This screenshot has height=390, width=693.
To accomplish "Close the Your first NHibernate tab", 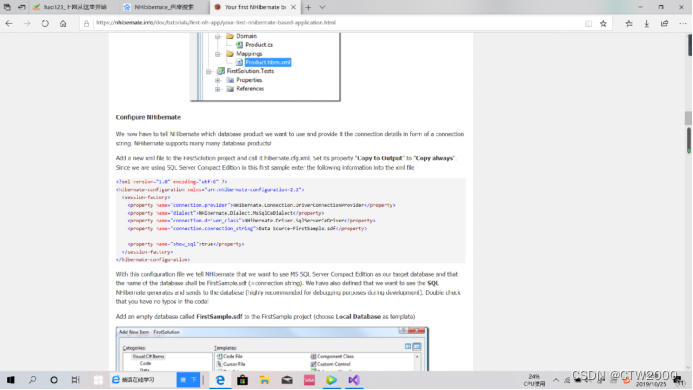I will [x=293, y=7].
